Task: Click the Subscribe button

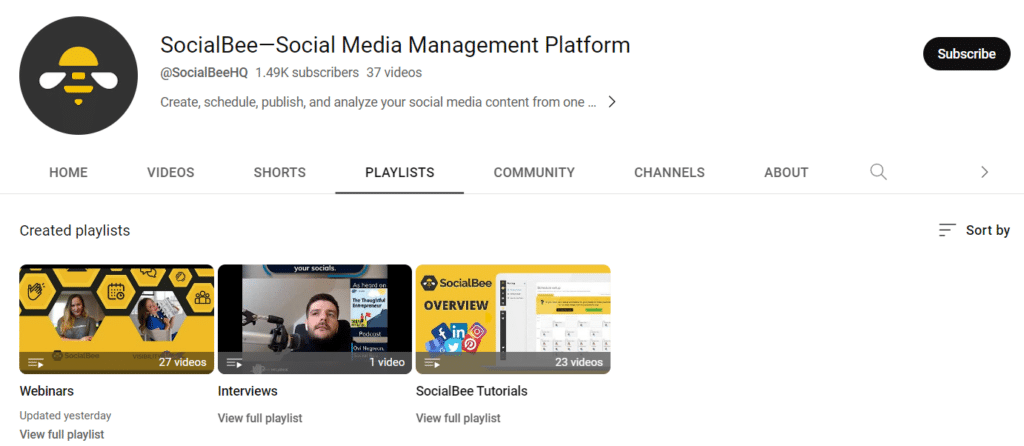Action: (x=967, y=54)
